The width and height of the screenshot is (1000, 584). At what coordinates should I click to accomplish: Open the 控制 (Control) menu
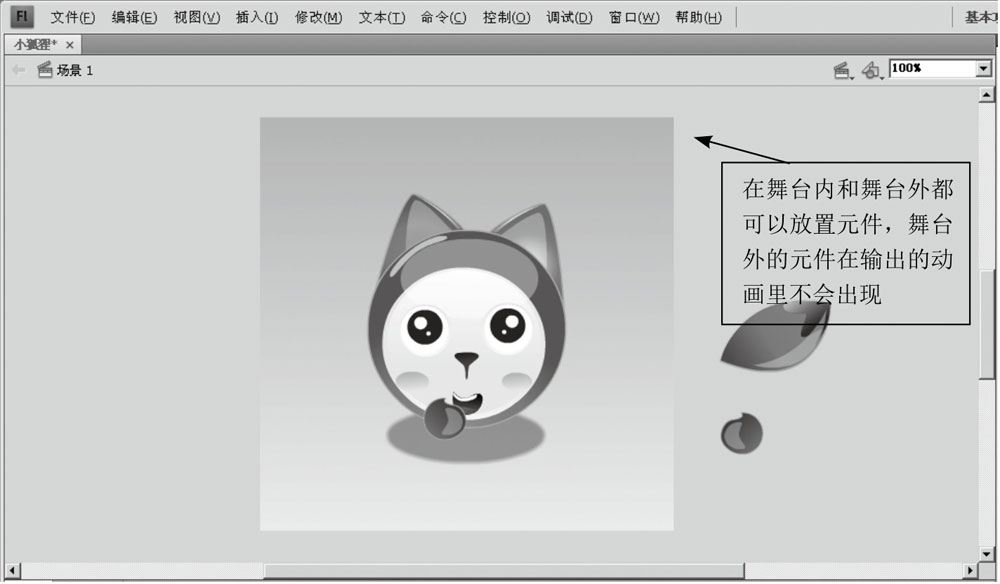506,16
